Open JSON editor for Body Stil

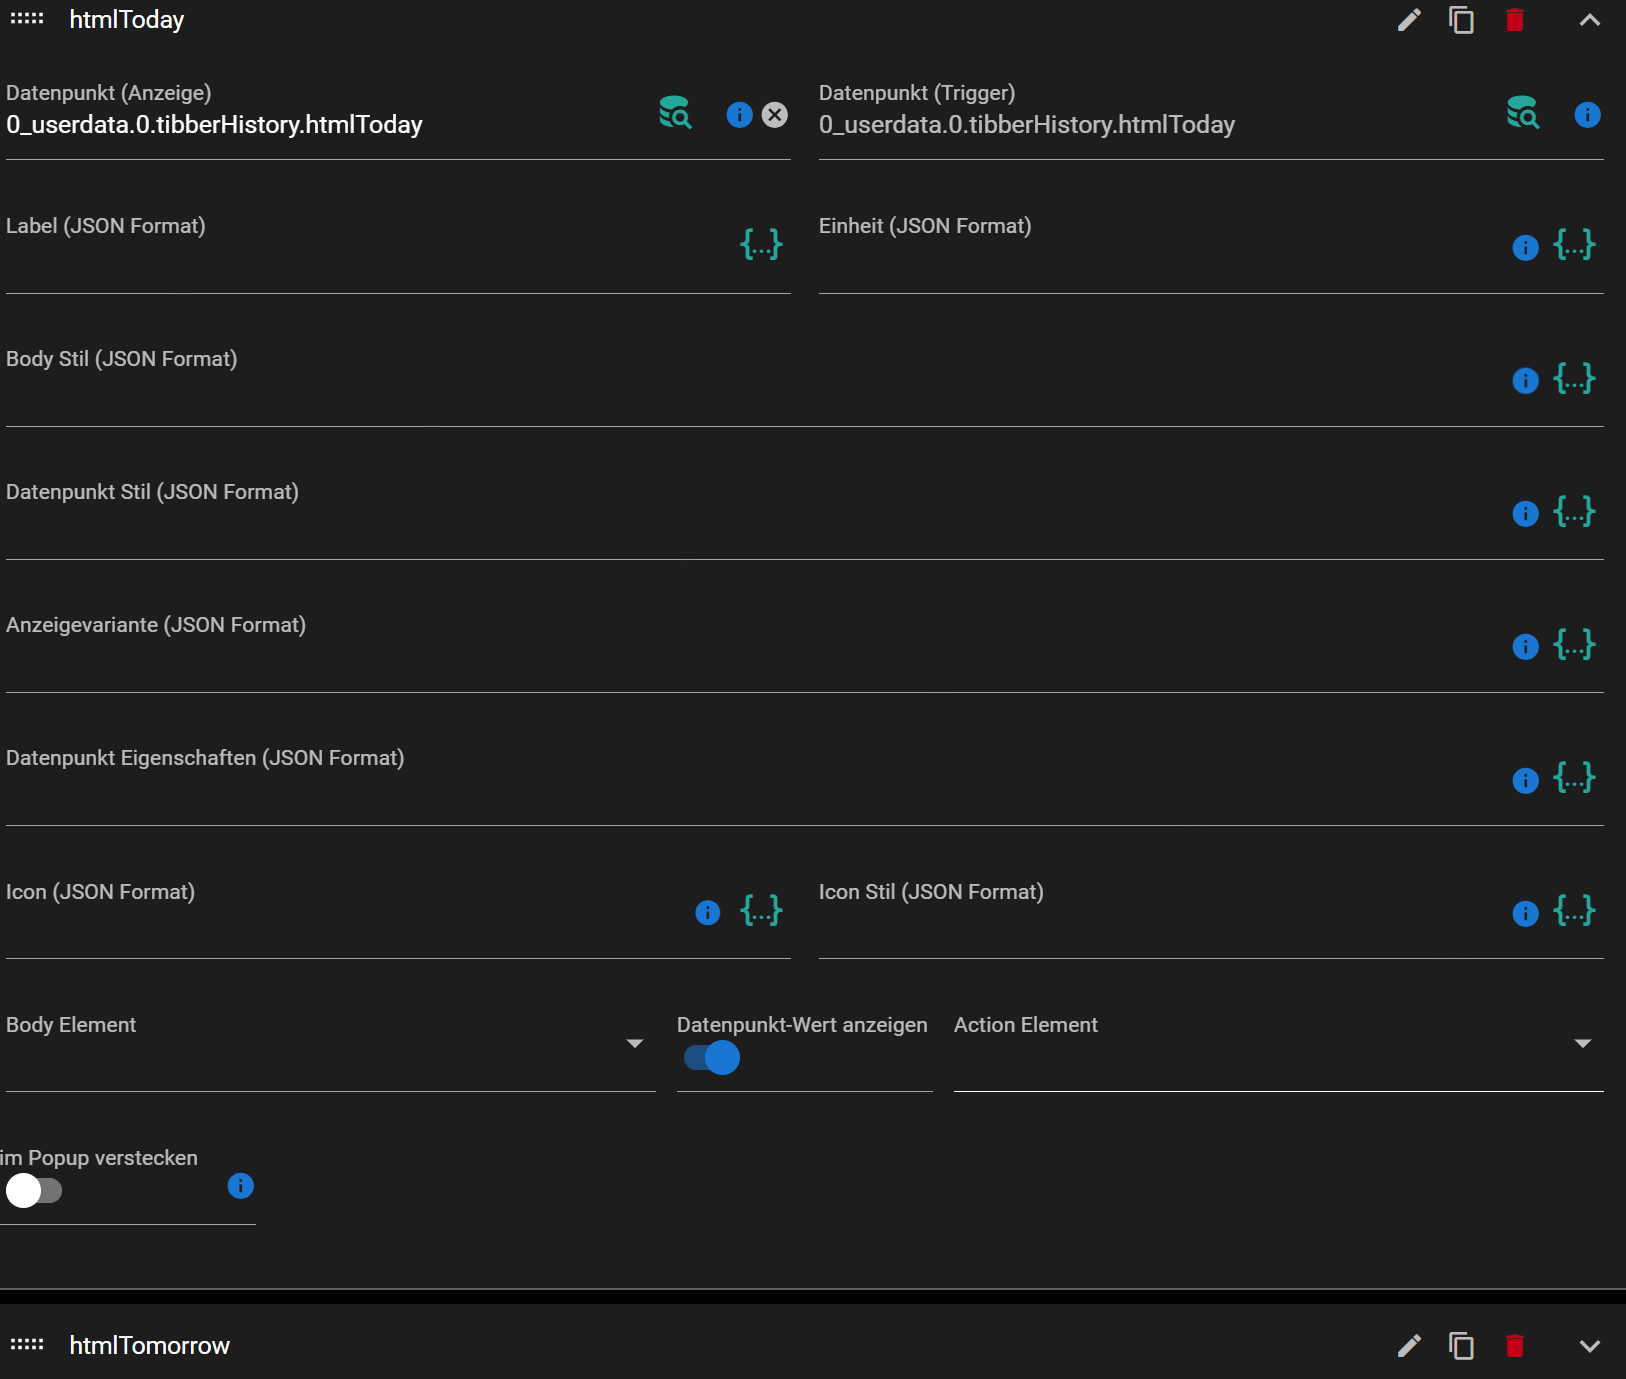coord(1575,378)
